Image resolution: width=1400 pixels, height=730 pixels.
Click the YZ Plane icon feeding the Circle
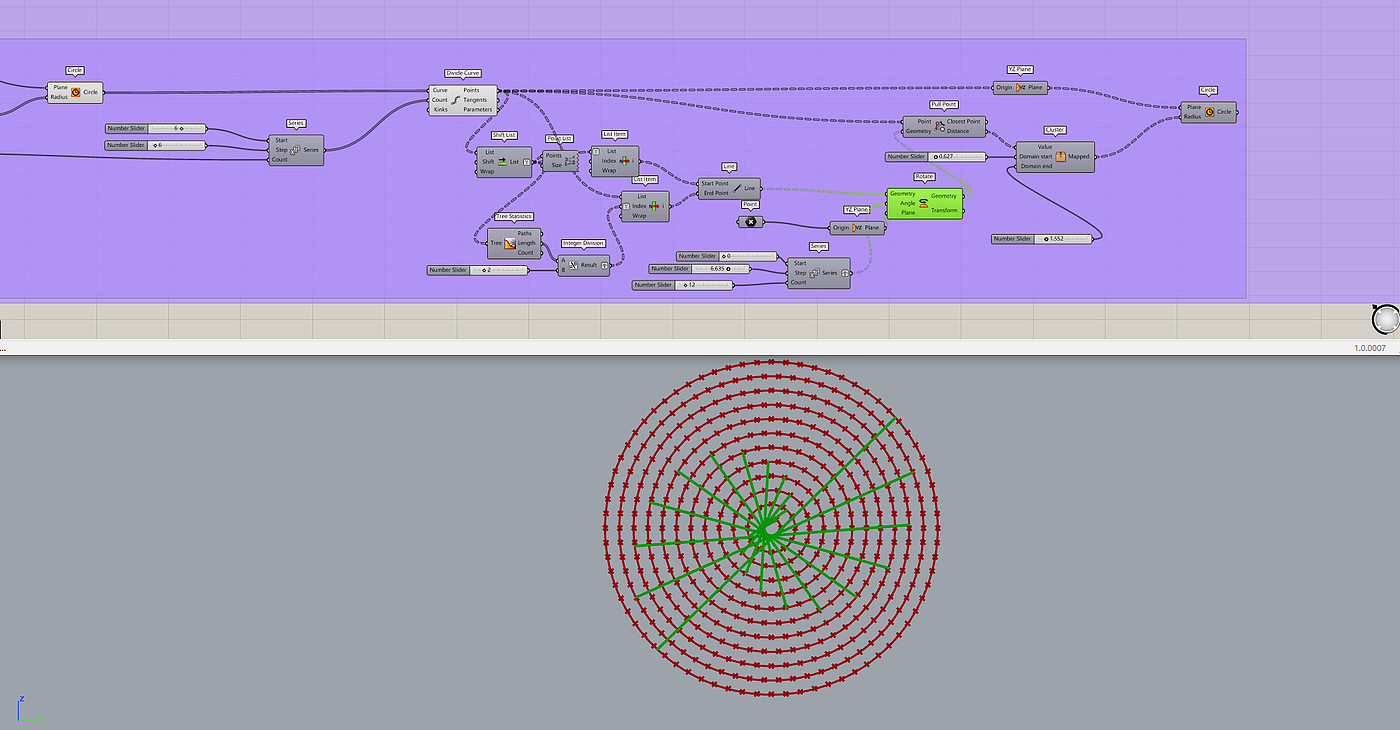pyautogui.click(x=1020, y=87)
